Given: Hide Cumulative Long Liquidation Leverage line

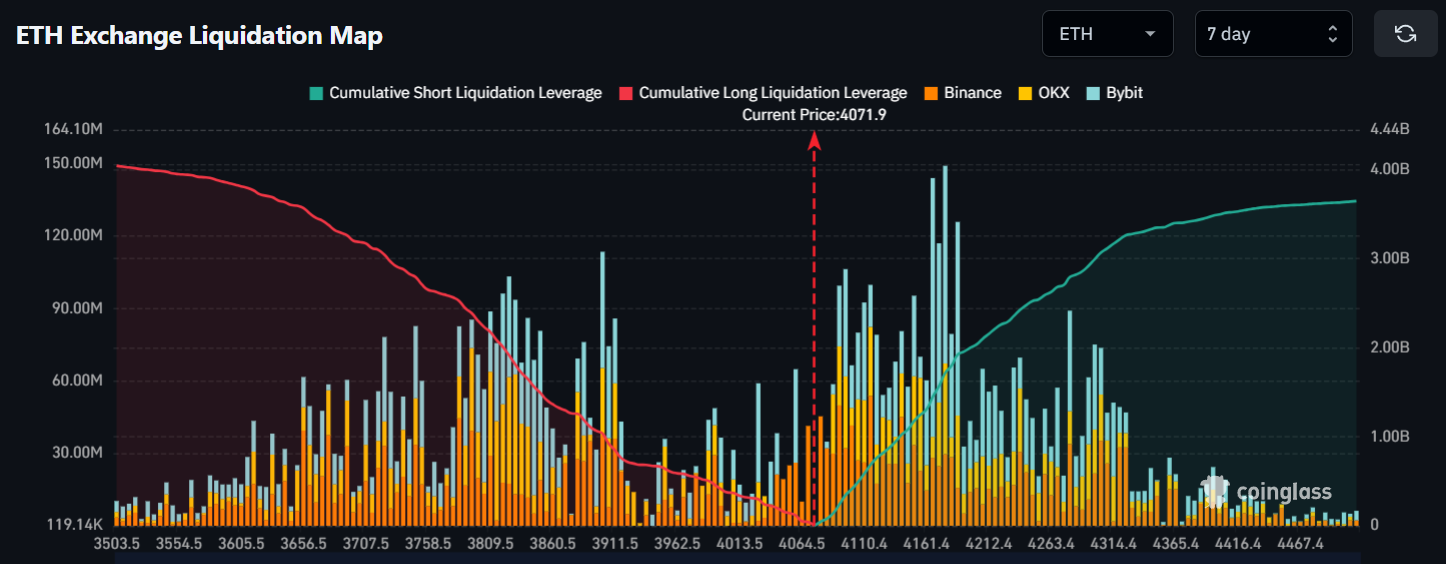Looking at the screenshot, I should click(x=772, y=93).
